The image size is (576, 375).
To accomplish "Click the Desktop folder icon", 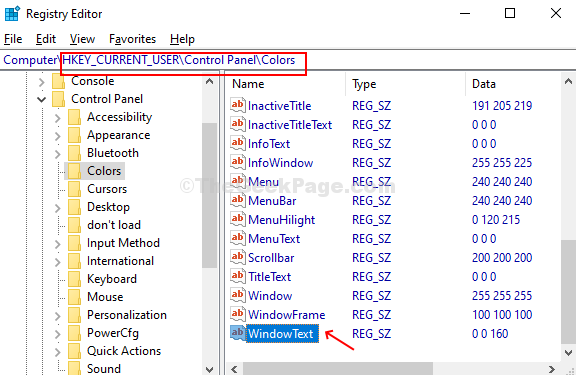I will pos(75,207).
